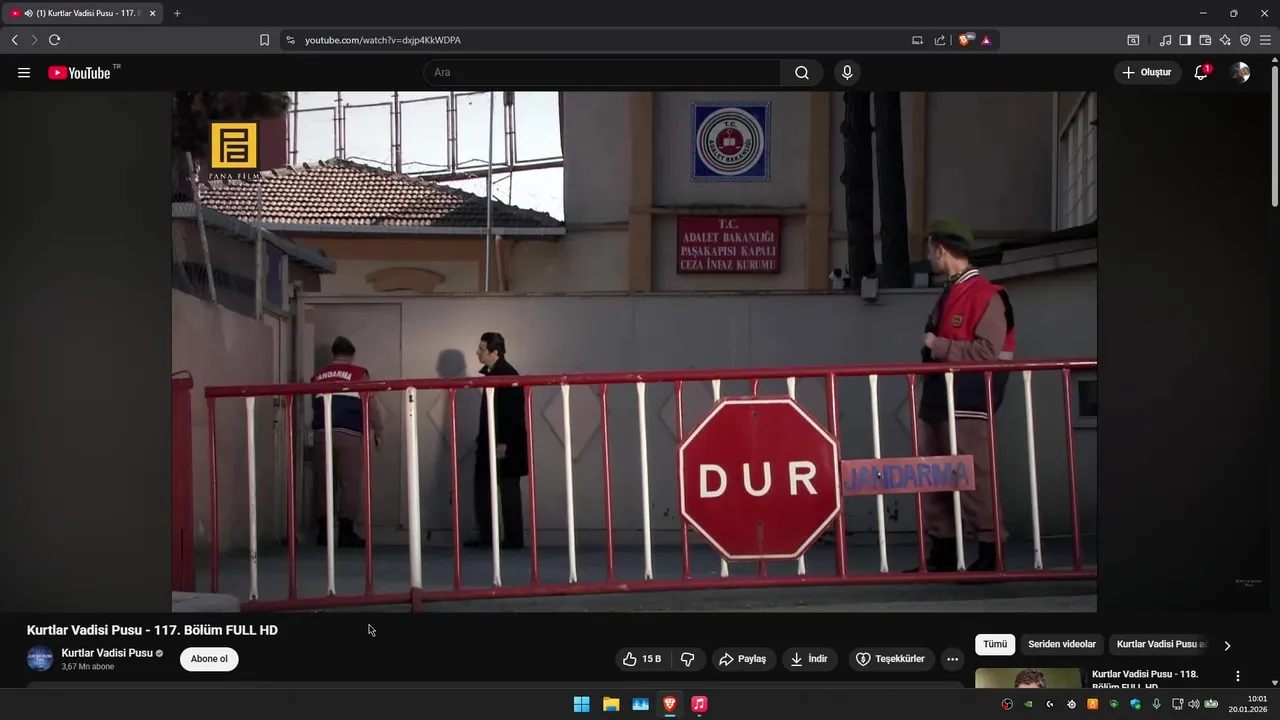
Task: Open volume speaker tray icon
Action: (x=1193, y=704)
